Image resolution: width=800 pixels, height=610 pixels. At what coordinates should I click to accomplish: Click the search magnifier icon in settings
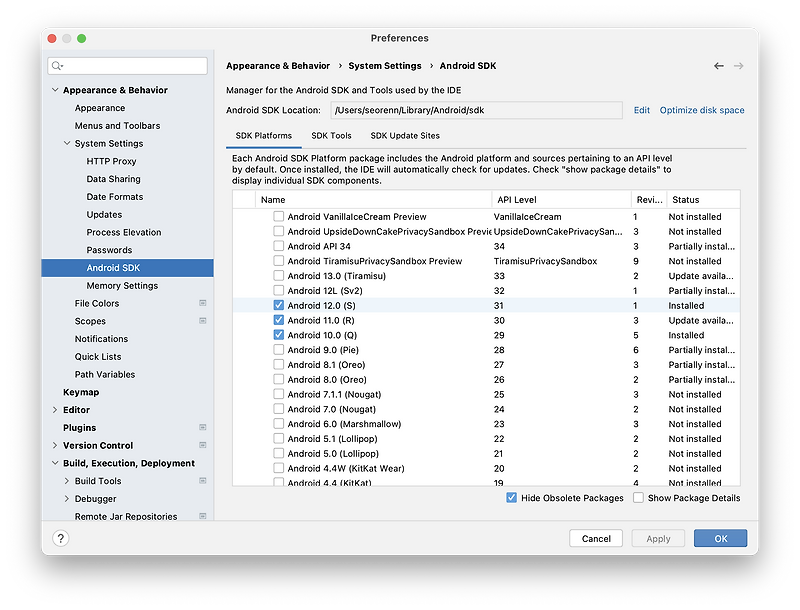[57, 66]
